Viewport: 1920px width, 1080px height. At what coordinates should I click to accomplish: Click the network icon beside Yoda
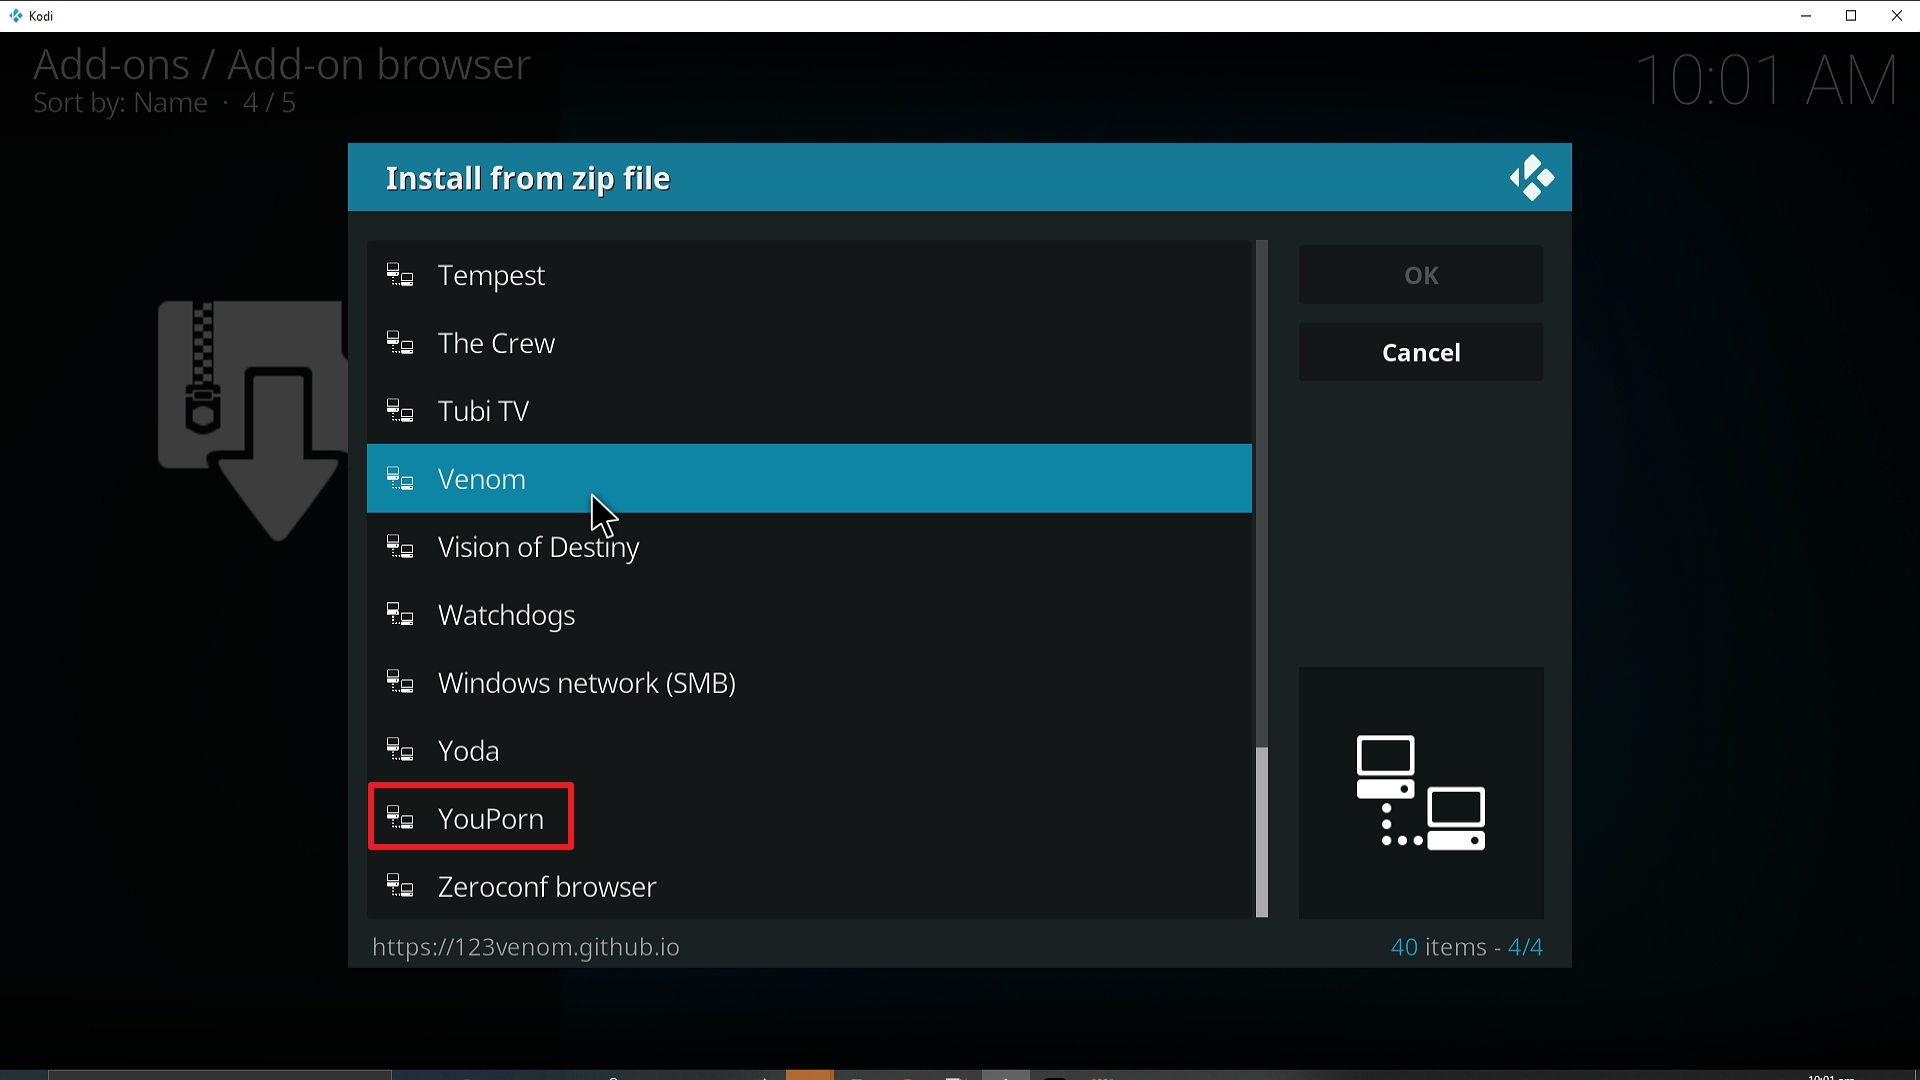click(401, 751)
